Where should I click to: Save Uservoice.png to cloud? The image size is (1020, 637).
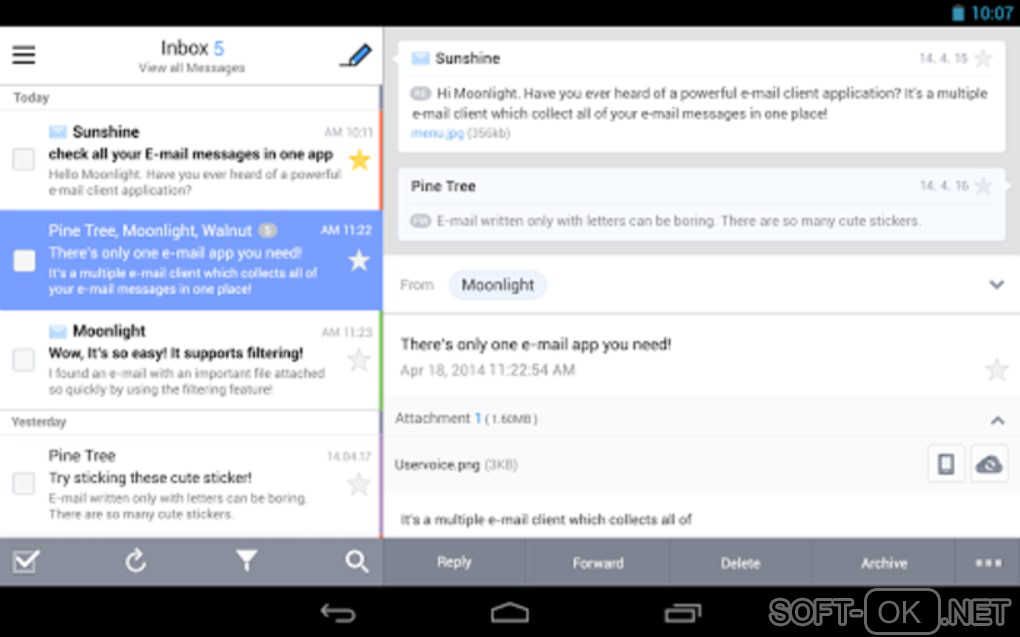(x=989, y=464)
